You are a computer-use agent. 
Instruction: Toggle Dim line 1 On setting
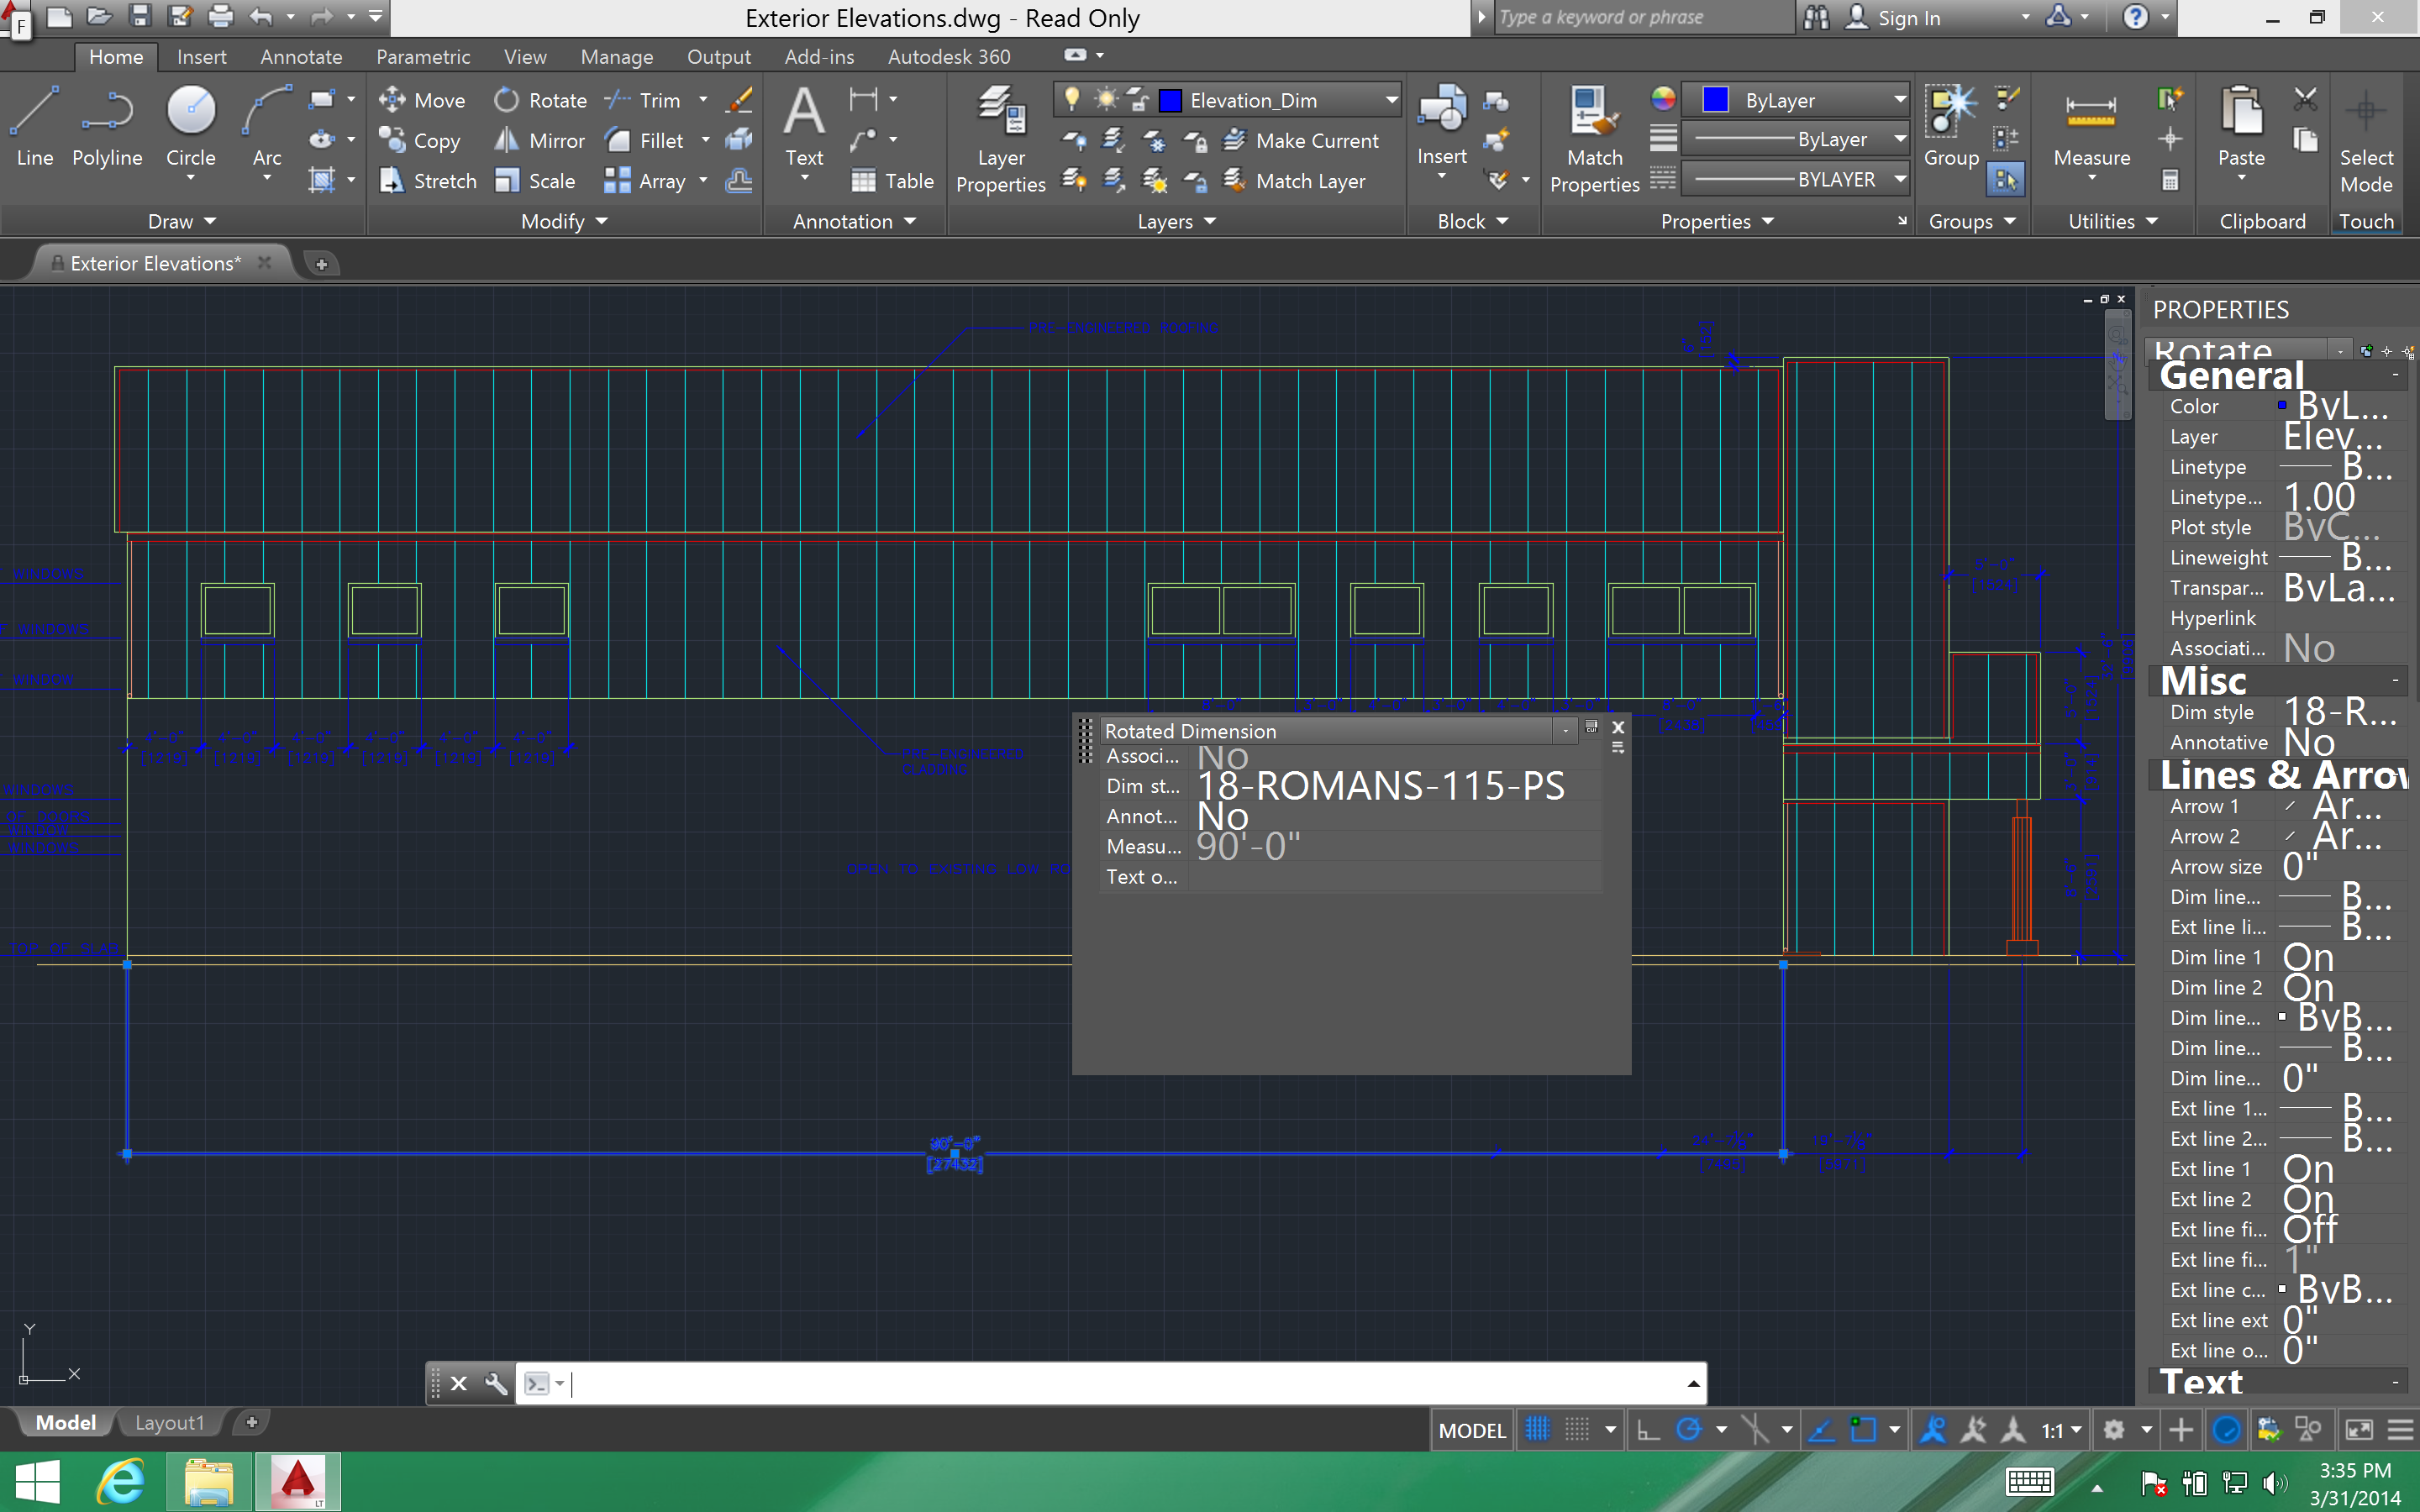click(x=2333, y=956)
